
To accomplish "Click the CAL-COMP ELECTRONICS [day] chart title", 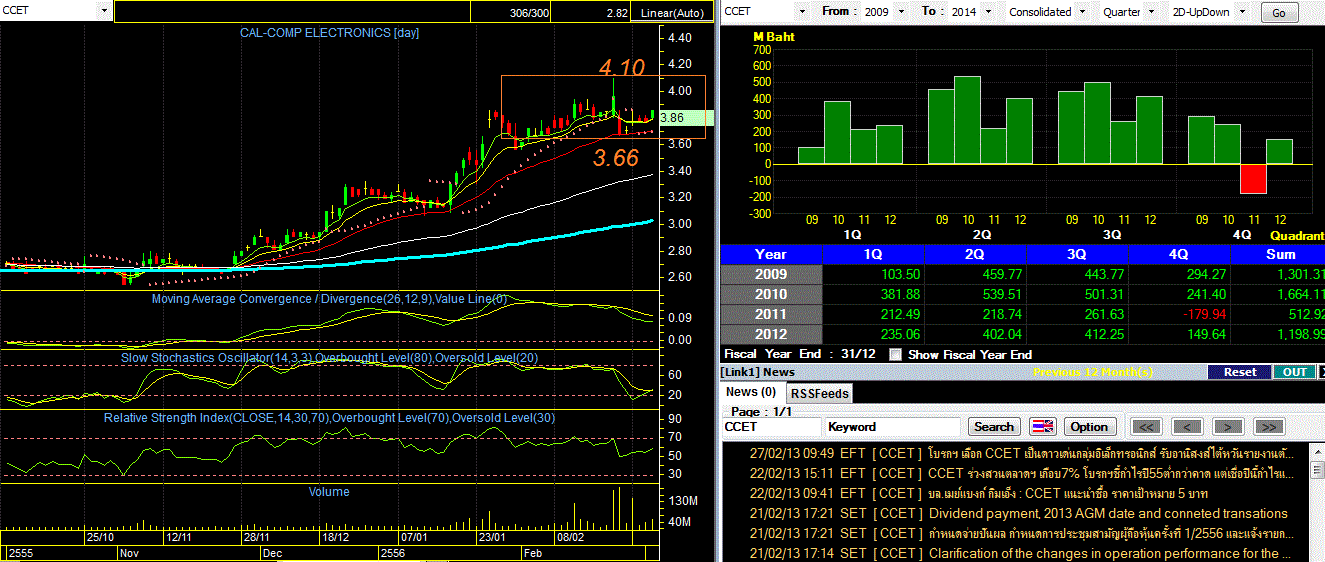I will coord(329,33).
